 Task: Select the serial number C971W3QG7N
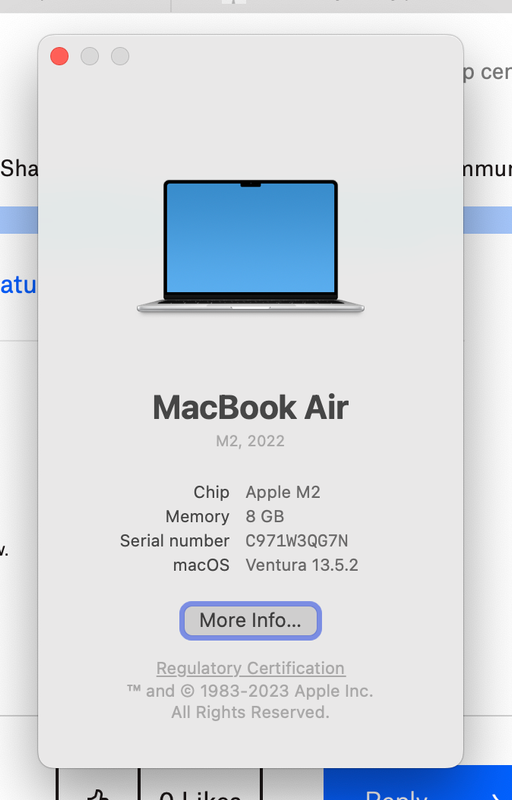(297, 541)
